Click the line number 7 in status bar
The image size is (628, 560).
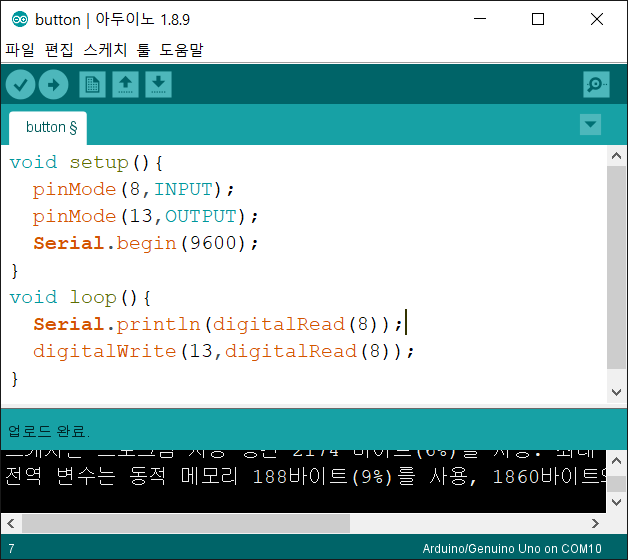coord(11,548)
